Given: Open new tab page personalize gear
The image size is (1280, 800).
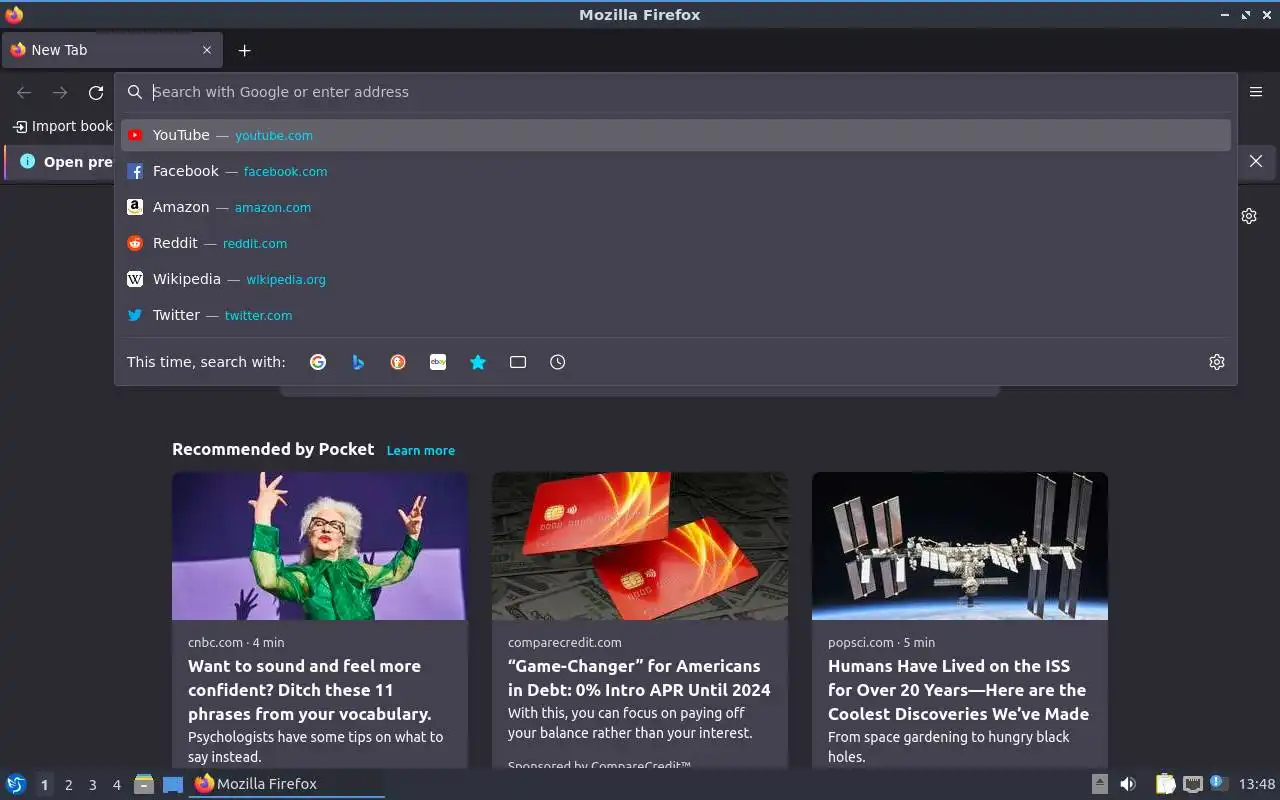Looking at the screenshot, I should point(1249,216).
